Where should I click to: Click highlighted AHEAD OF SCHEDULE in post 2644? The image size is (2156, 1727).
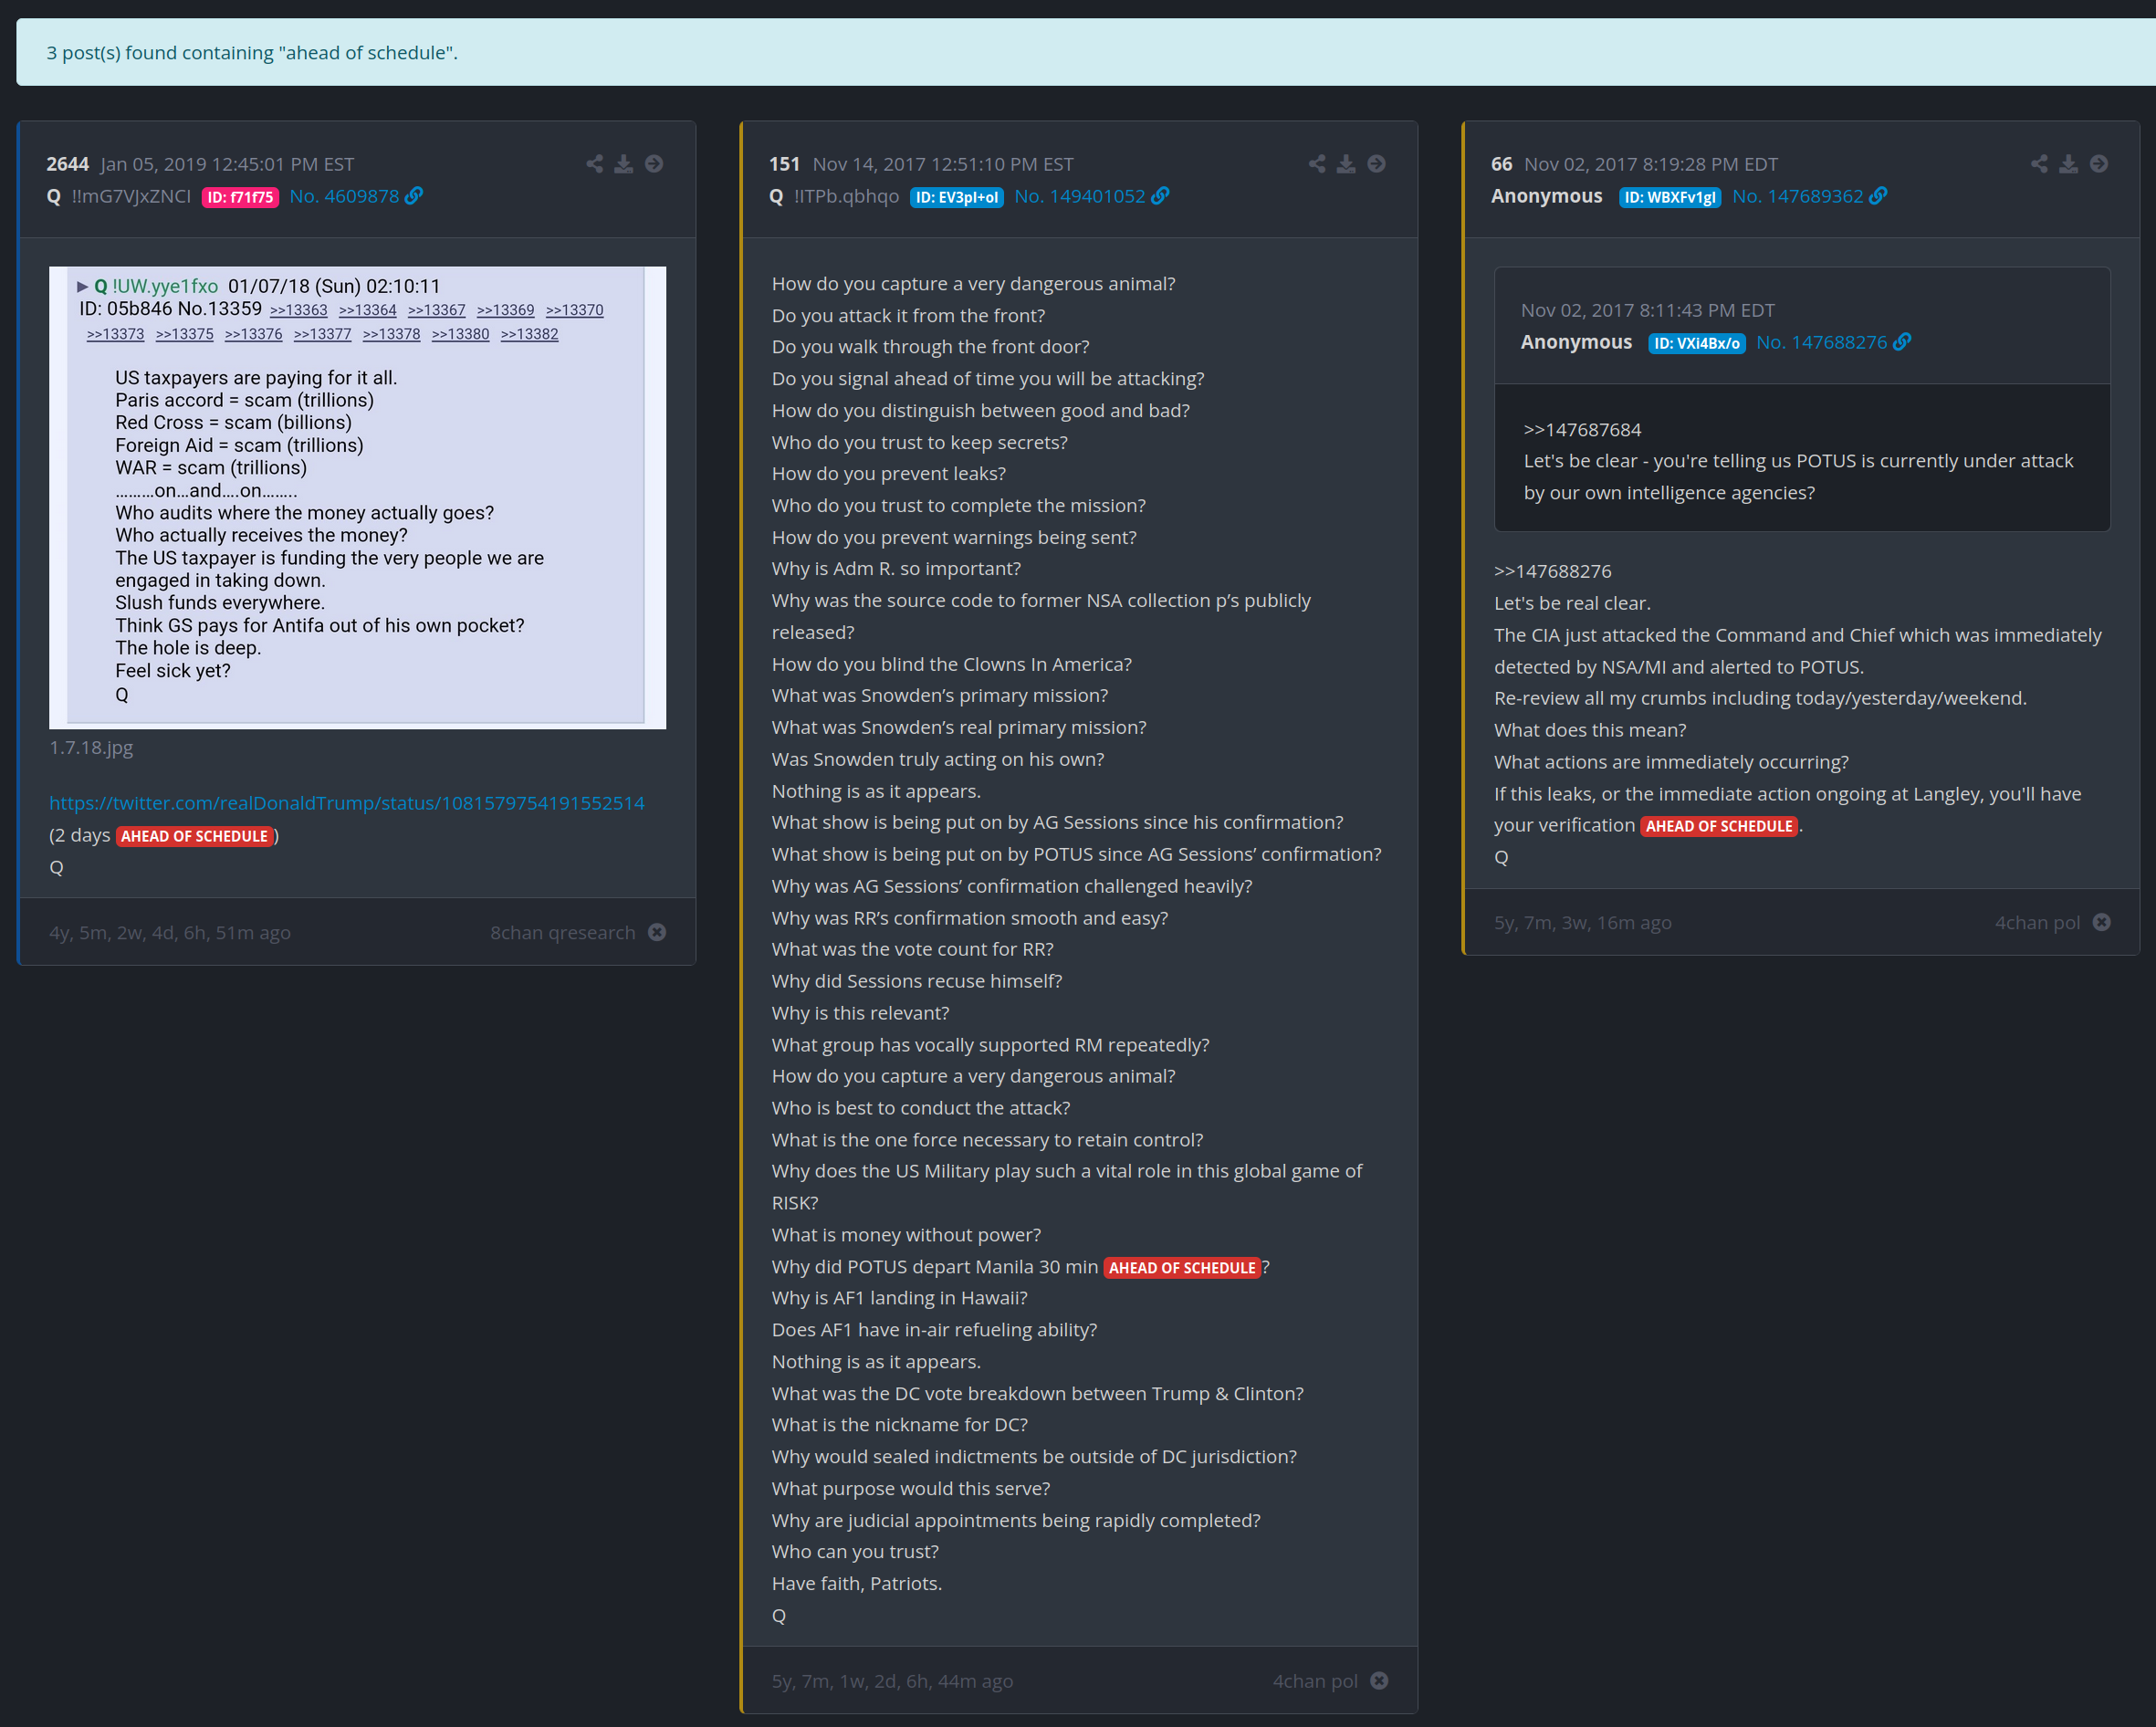tap(194, 836)
